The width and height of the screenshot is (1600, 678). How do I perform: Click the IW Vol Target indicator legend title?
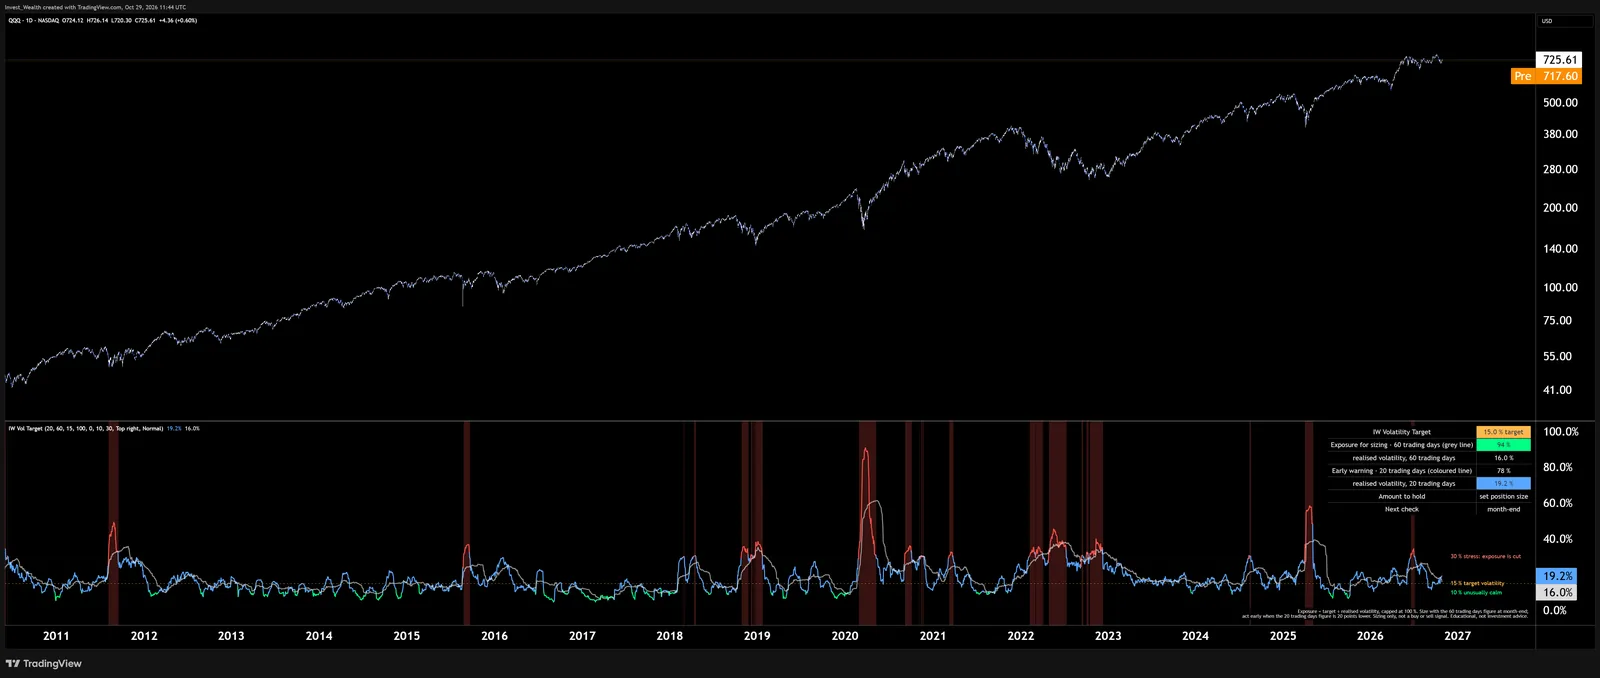click(85, 428)
